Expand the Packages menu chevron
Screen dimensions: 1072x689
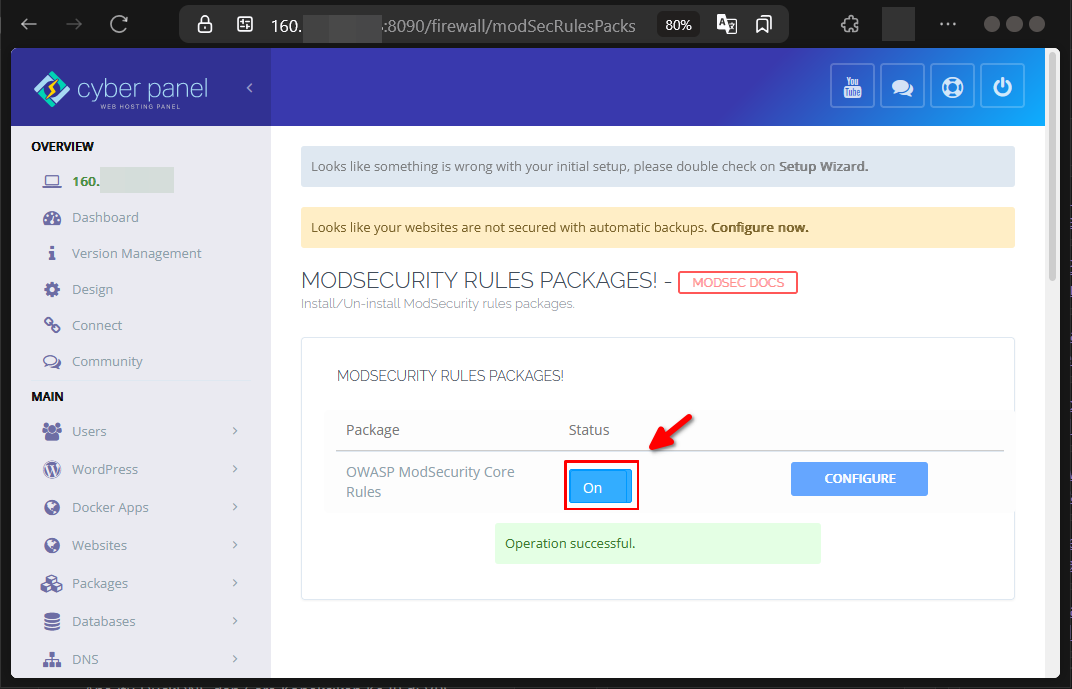(234, 582)
